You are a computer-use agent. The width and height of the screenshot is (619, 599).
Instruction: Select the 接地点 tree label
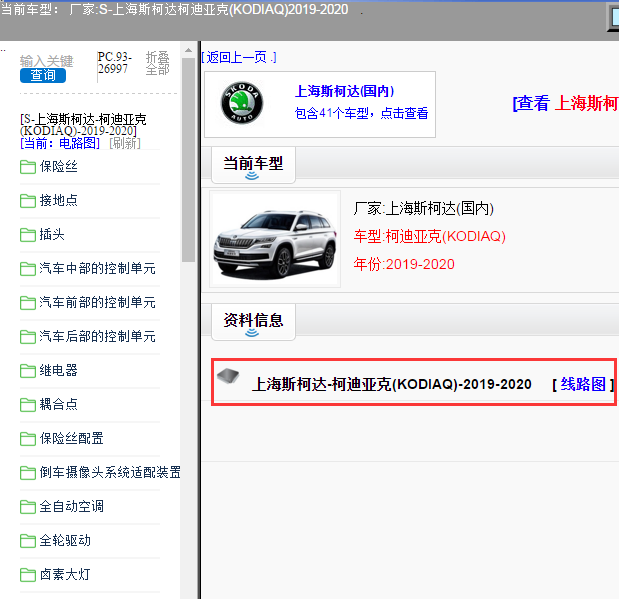pos(58,201)
